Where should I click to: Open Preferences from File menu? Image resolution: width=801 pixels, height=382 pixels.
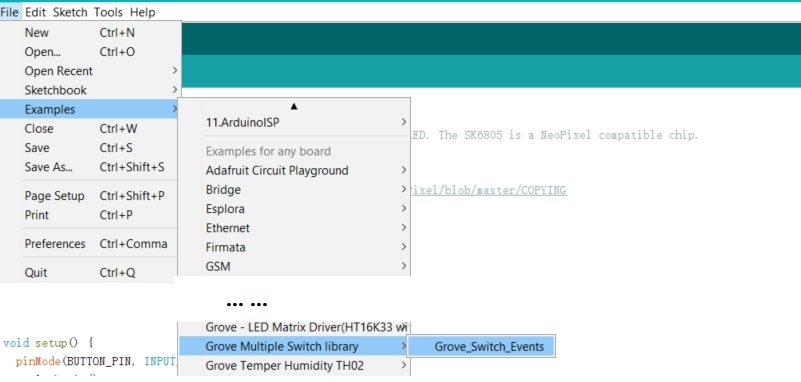[x=90, y=244]
